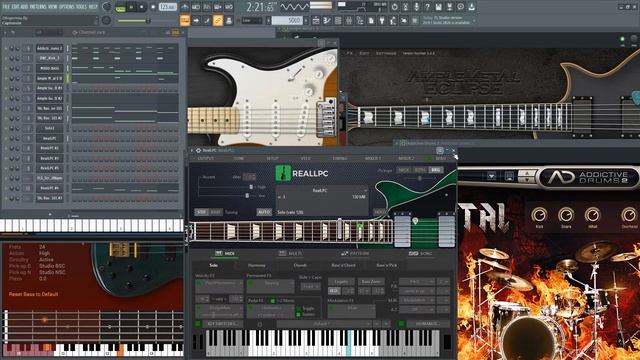Click the save project disk icon

(438, 7)
